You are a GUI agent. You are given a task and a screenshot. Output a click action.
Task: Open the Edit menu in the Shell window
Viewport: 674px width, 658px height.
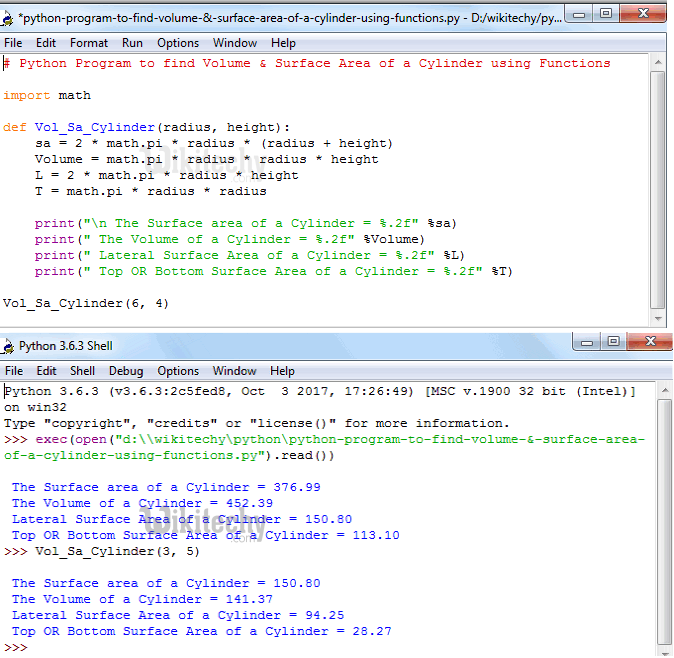[46, 371]
